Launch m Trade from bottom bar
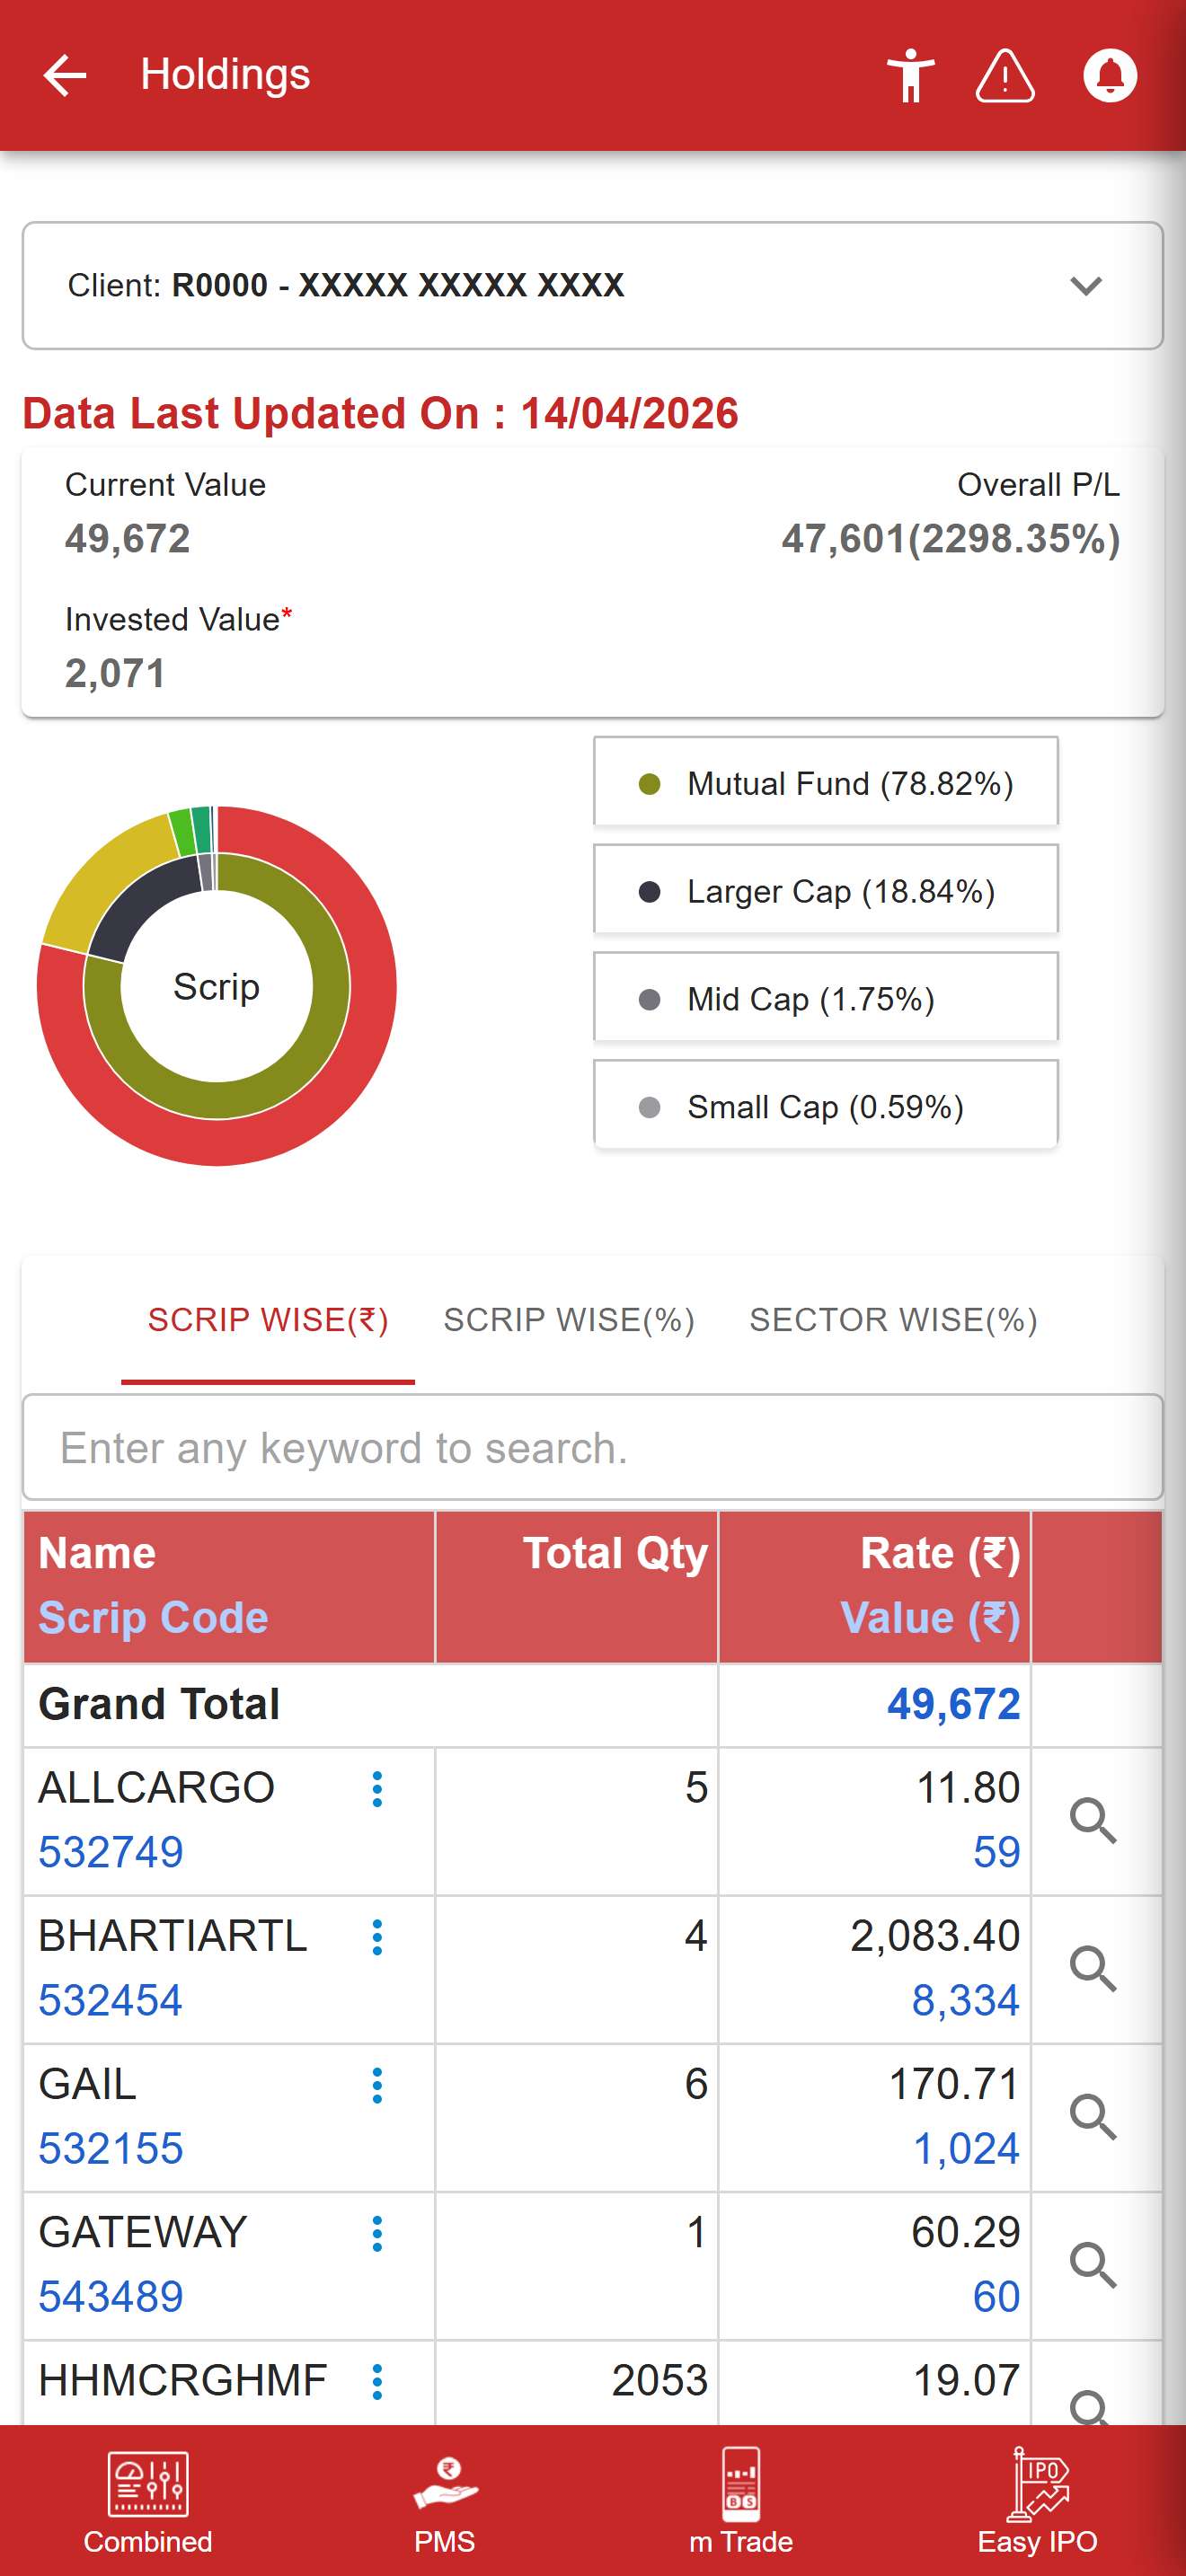 pos(741,2501)
